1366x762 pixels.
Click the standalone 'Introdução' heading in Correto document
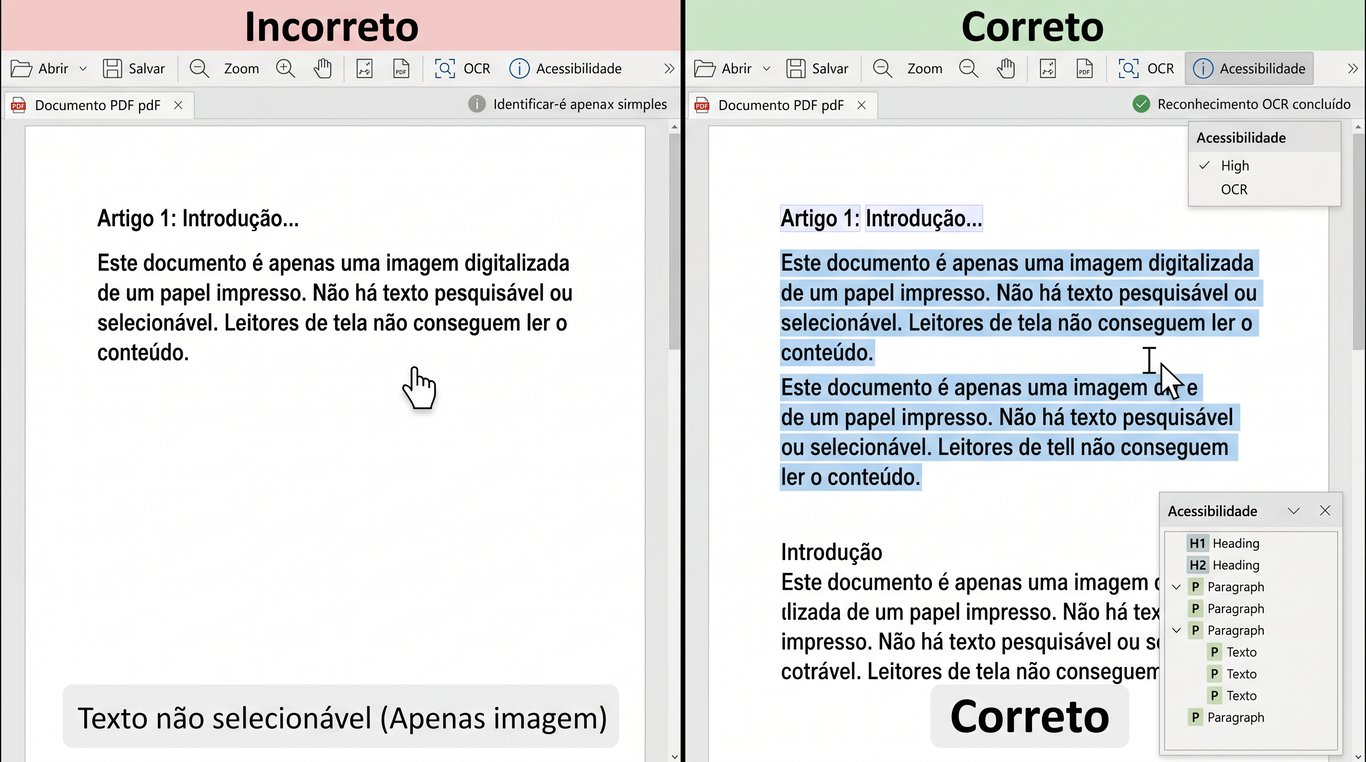[831, 552]
